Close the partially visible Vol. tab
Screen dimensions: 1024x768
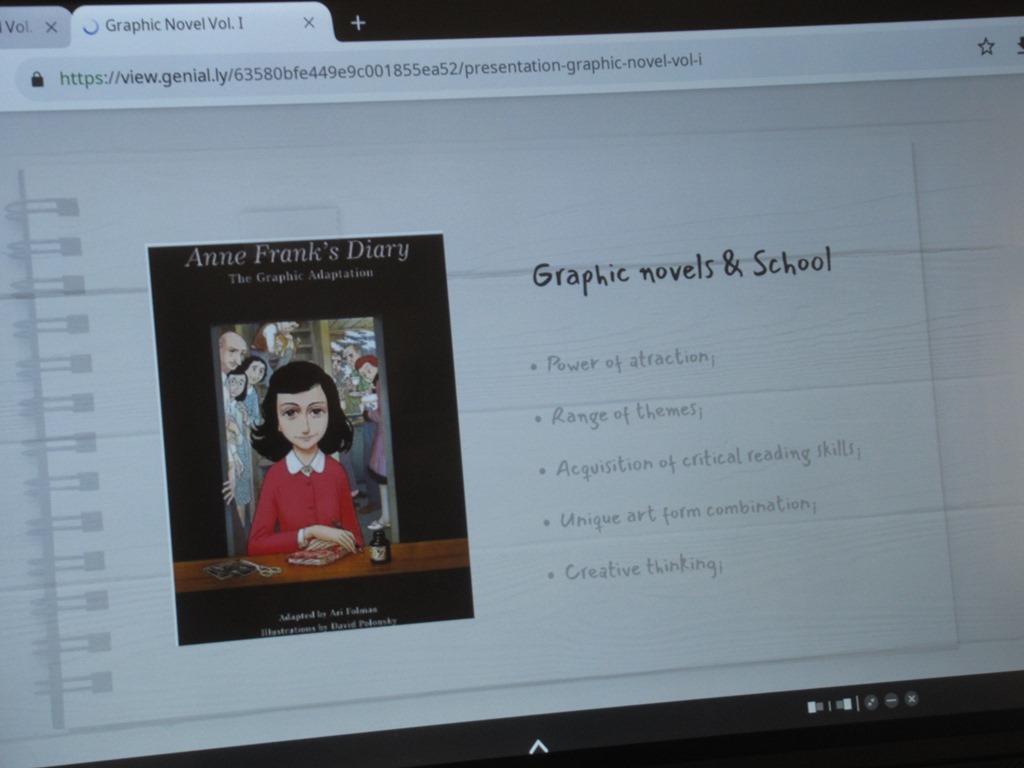[51, 27]
